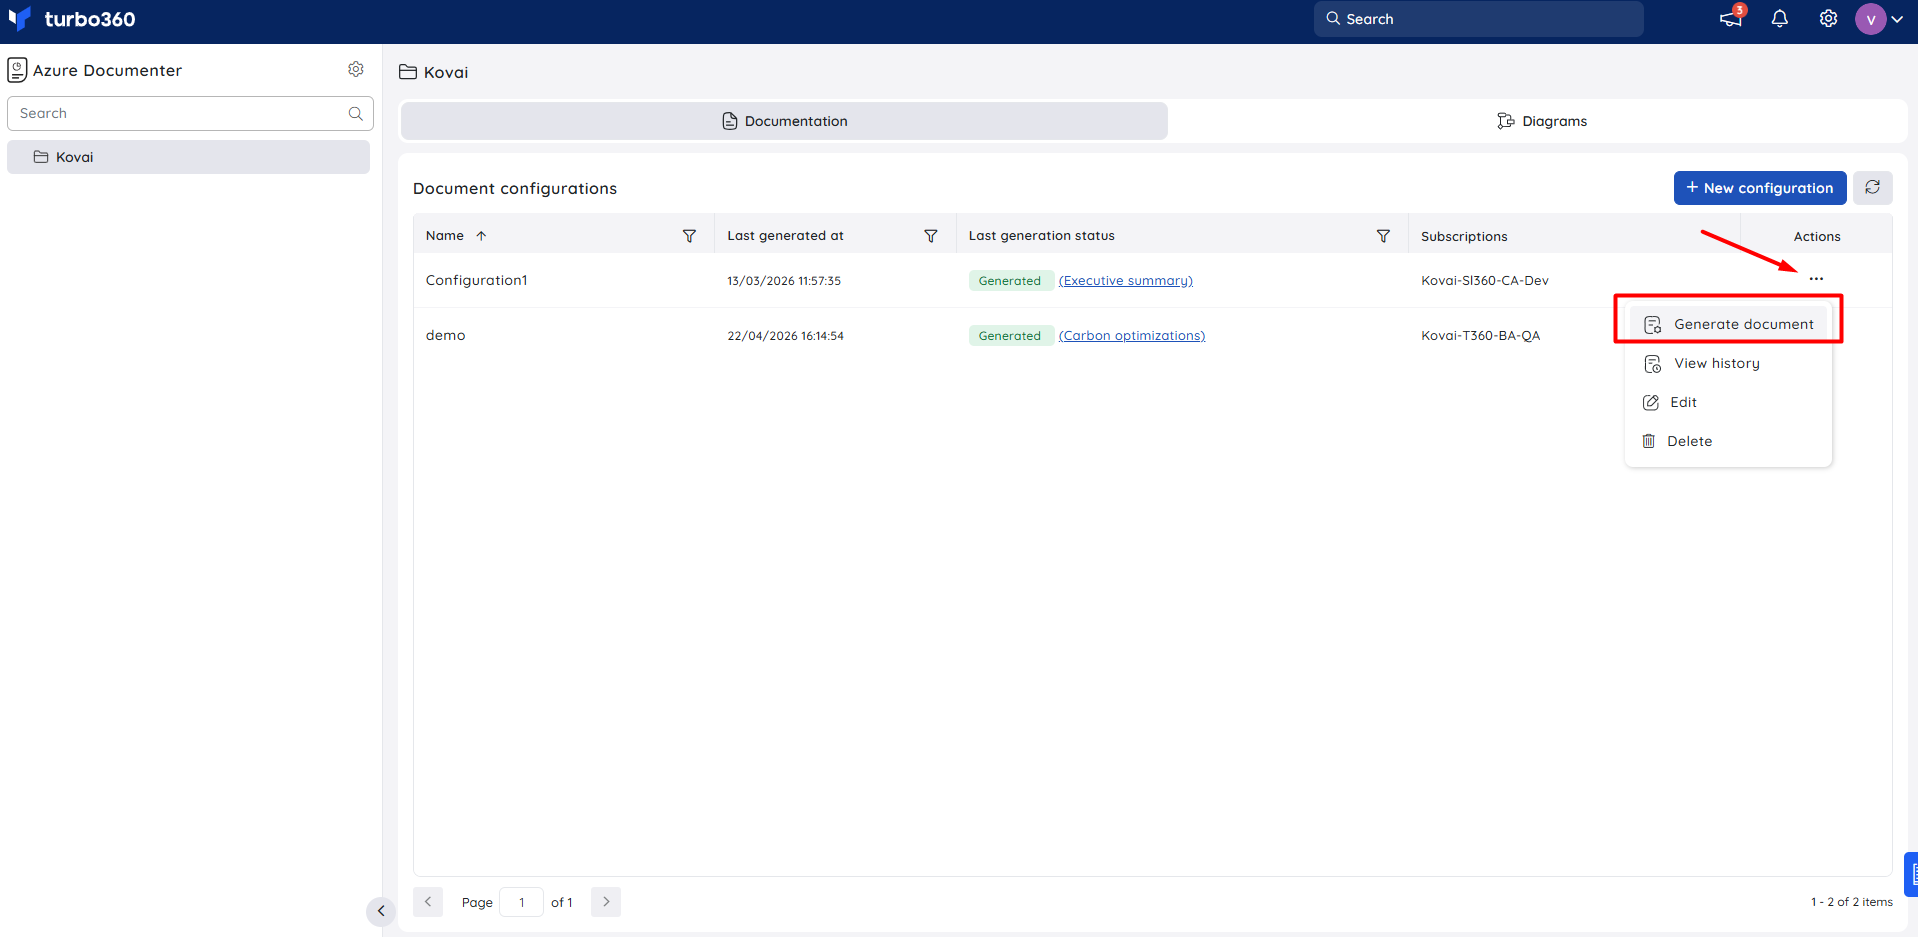Click the Subscriptions column header
This screenshot has width=1918, height=937.
[x=1464, y=236]
